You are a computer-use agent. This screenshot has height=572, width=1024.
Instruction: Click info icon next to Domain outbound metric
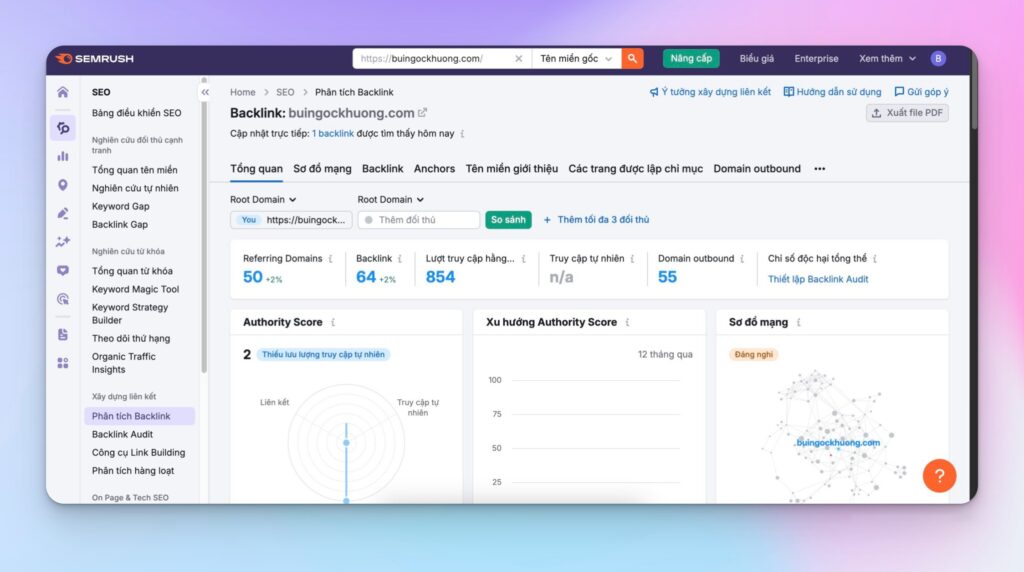coord(742,259)
